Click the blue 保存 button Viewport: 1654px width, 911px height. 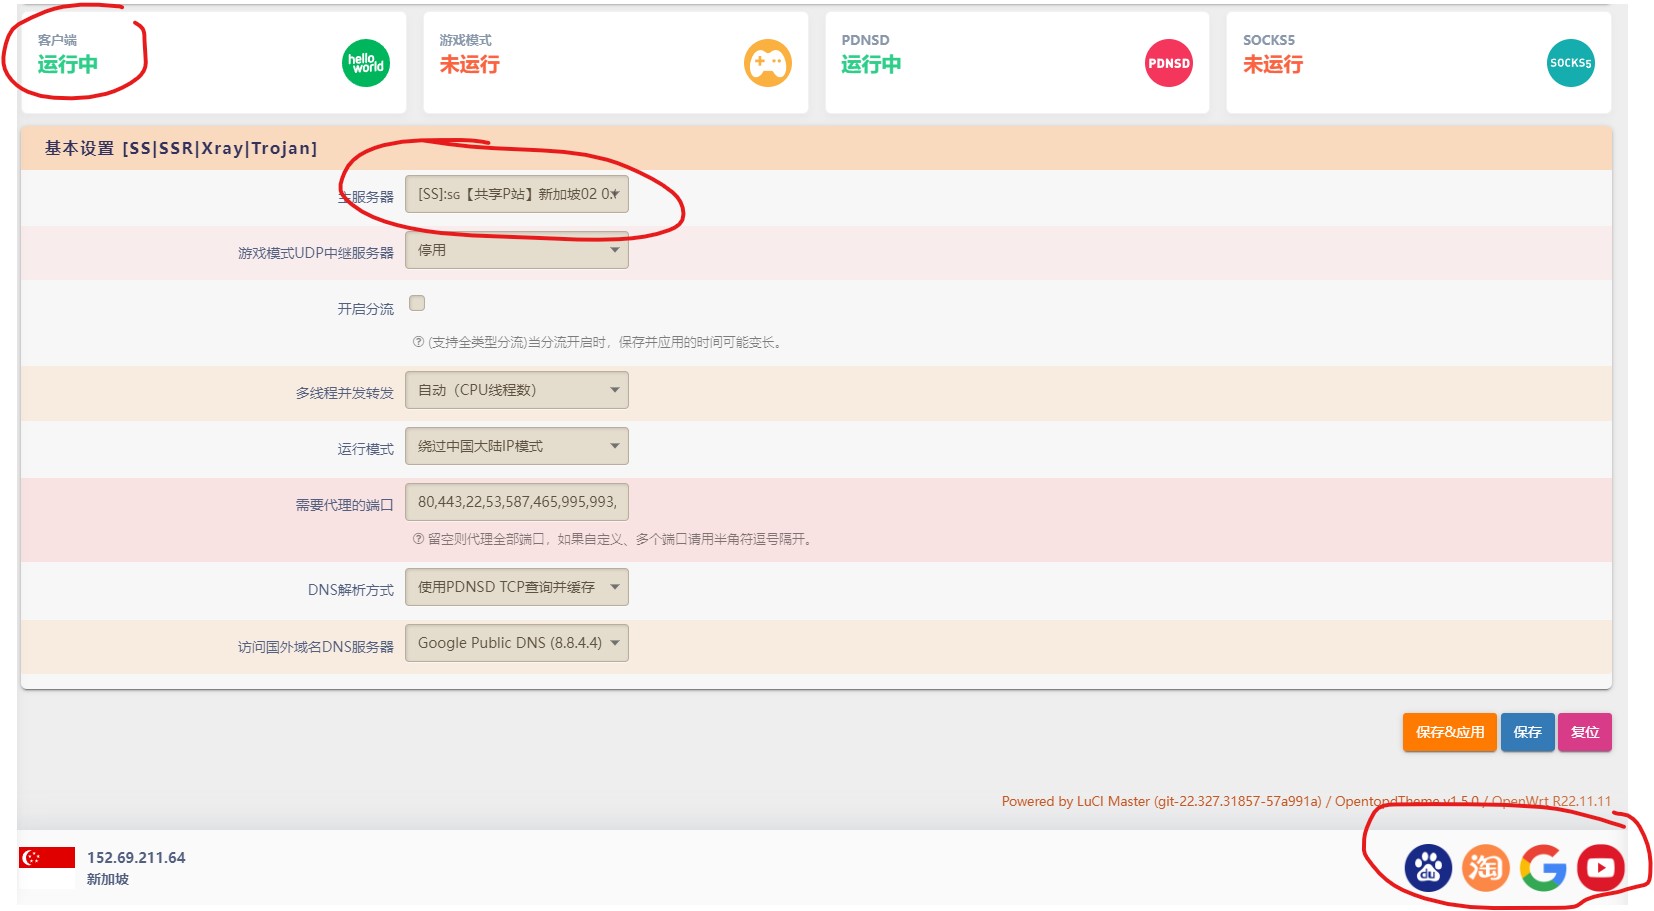(1528, 732)
